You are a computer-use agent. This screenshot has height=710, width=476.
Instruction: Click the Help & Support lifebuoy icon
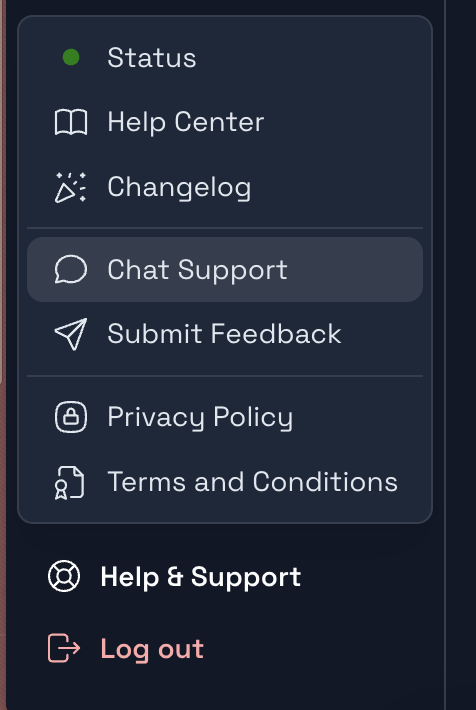(x=64, y=576)
